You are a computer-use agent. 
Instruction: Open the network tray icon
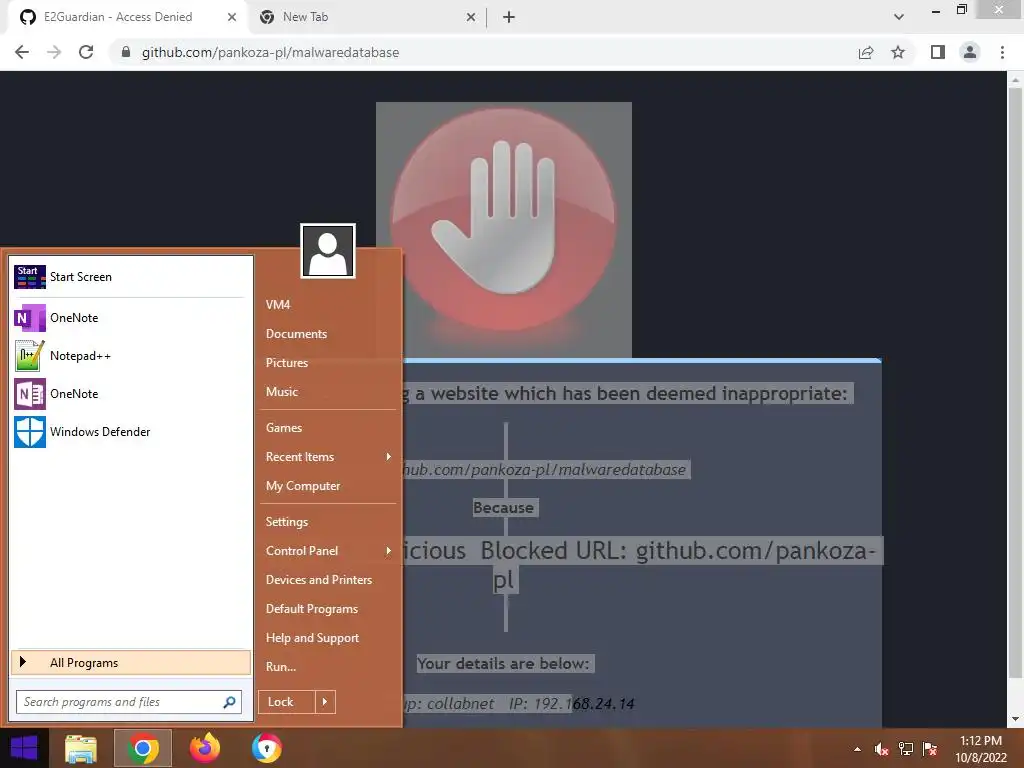pos(906,749)
